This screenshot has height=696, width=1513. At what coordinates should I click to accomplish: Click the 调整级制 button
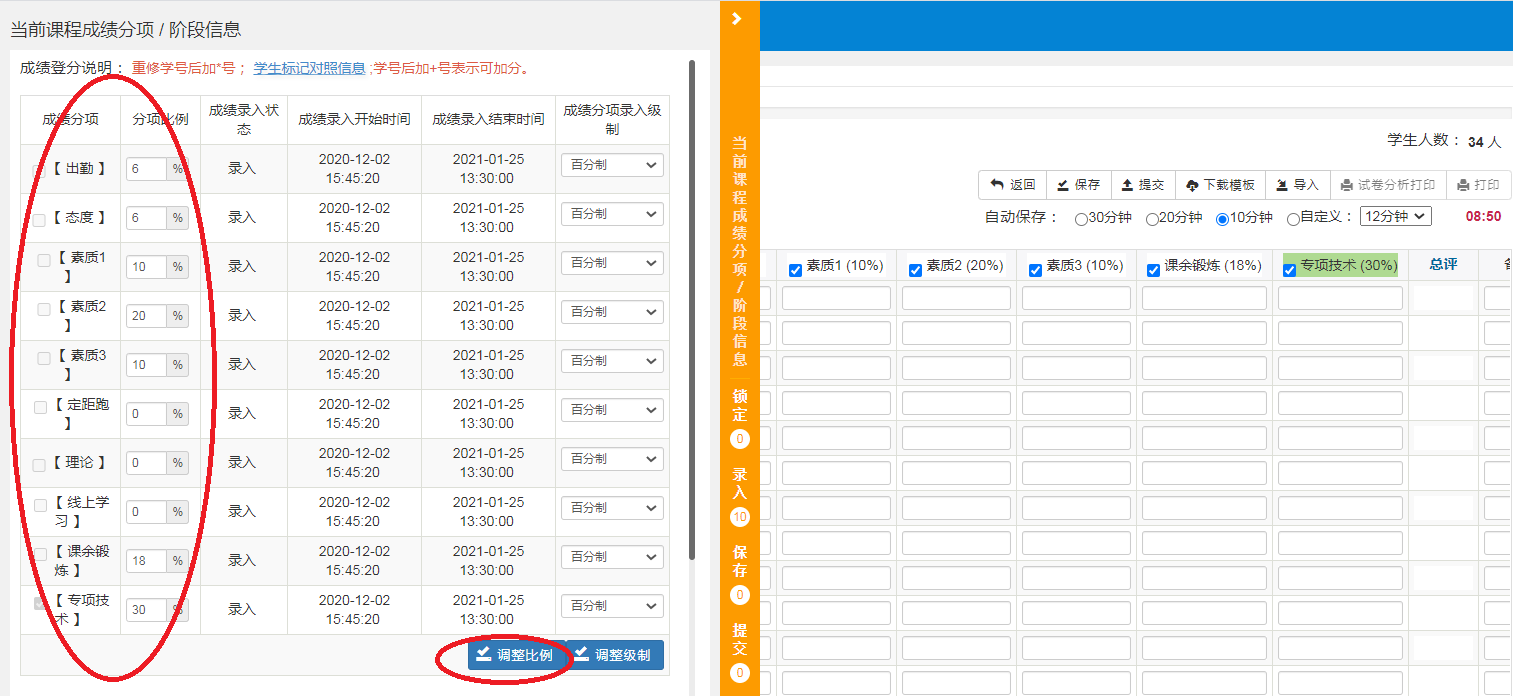(x=614, y=655)
